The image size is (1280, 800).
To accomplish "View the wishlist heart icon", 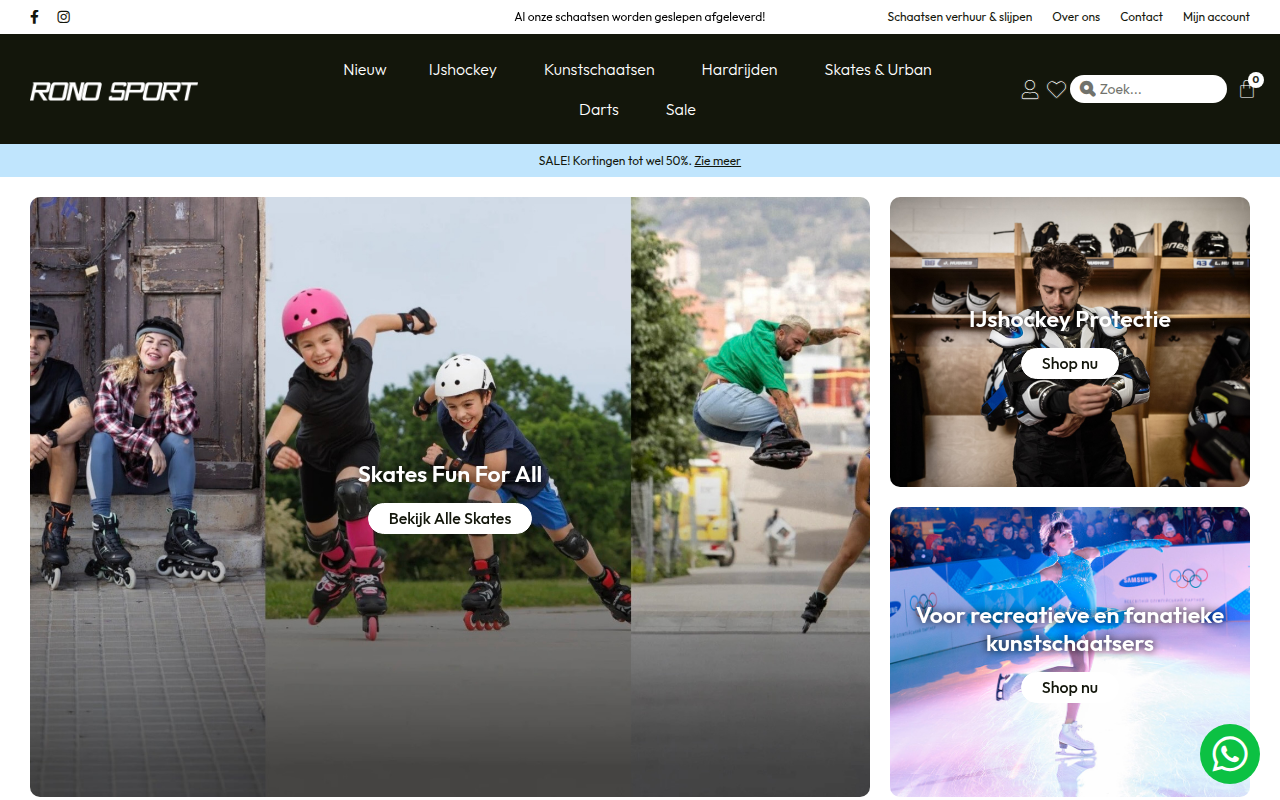I will [x=1056, y=90].
